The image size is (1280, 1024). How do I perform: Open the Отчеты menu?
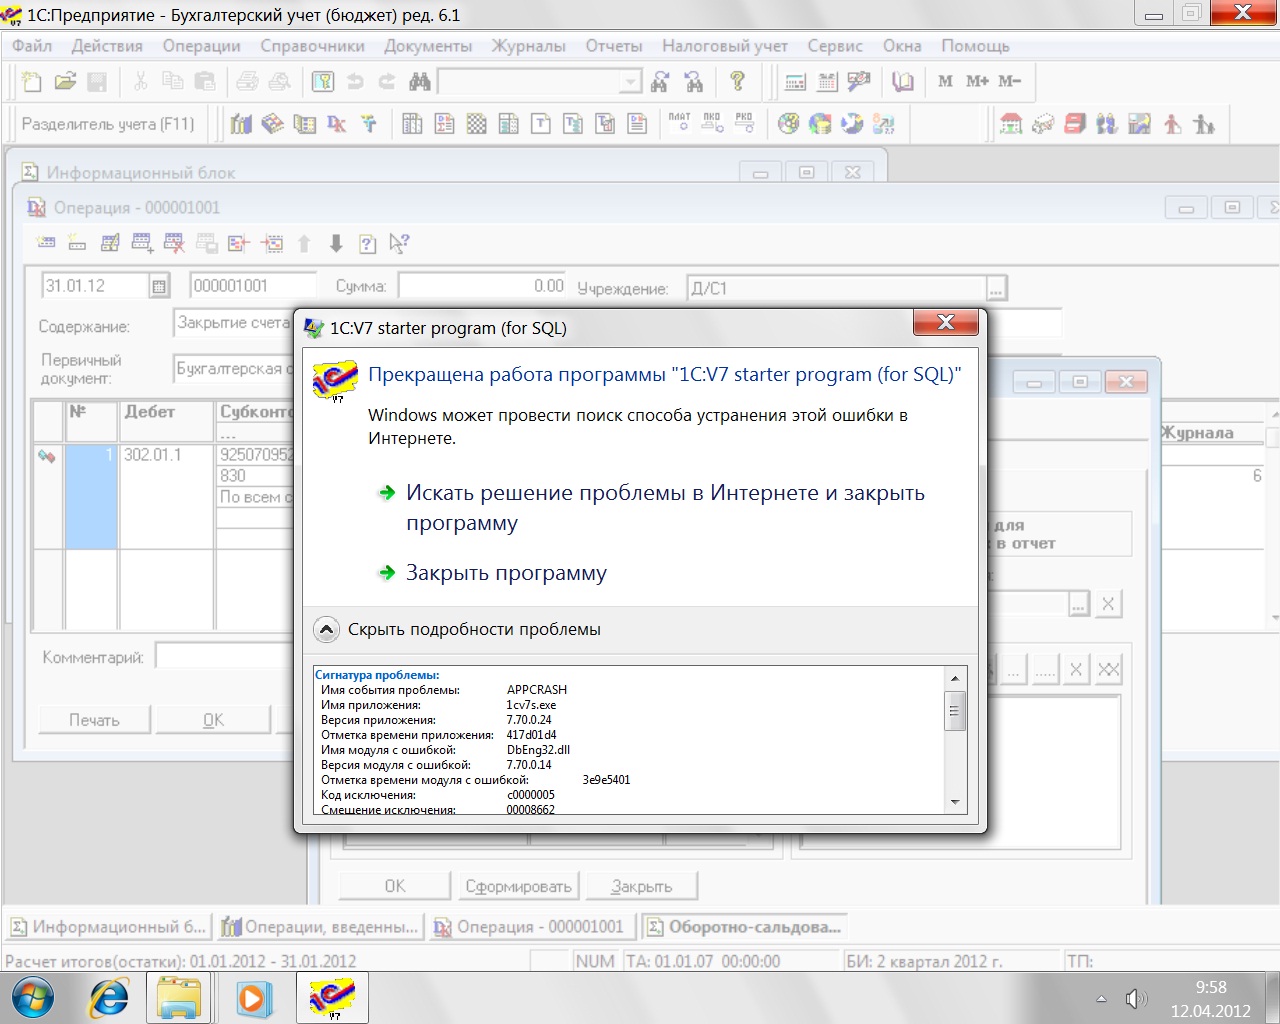click(614, 46)
